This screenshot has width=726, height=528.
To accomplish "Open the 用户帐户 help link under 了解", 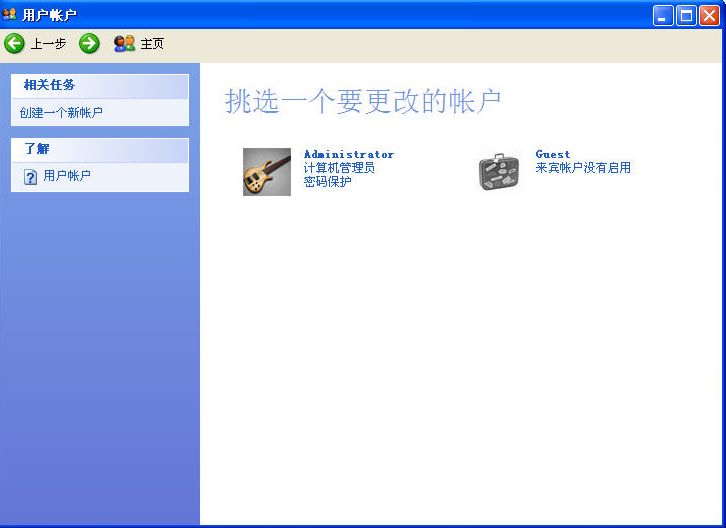I will 67,176.
